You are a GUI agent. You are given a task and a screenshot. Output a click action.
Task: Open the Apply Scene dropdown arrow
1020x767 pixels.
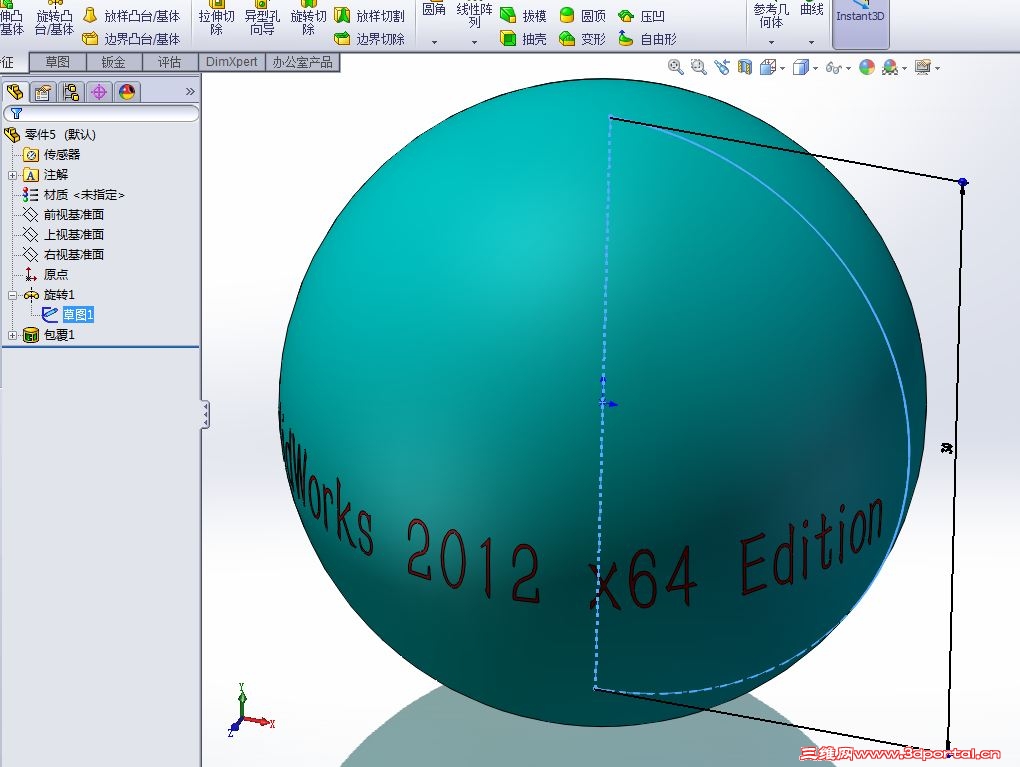tap(904, 68)
